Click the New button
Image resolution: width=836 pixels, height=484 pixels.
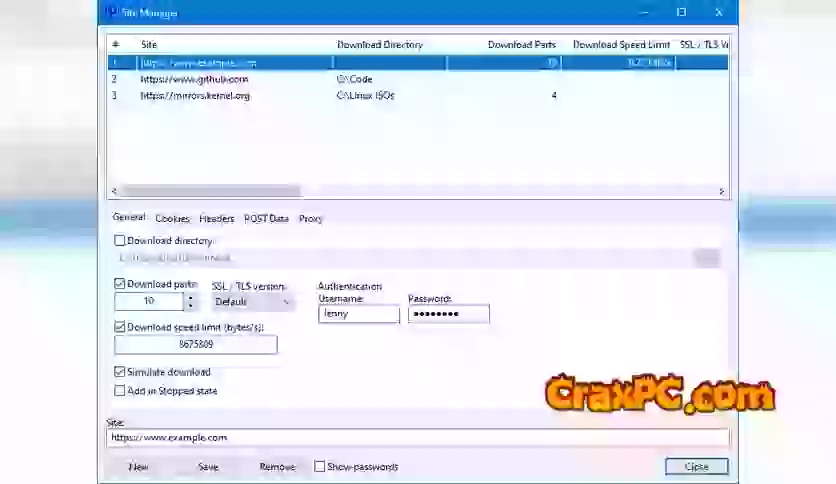click(138, 467)
